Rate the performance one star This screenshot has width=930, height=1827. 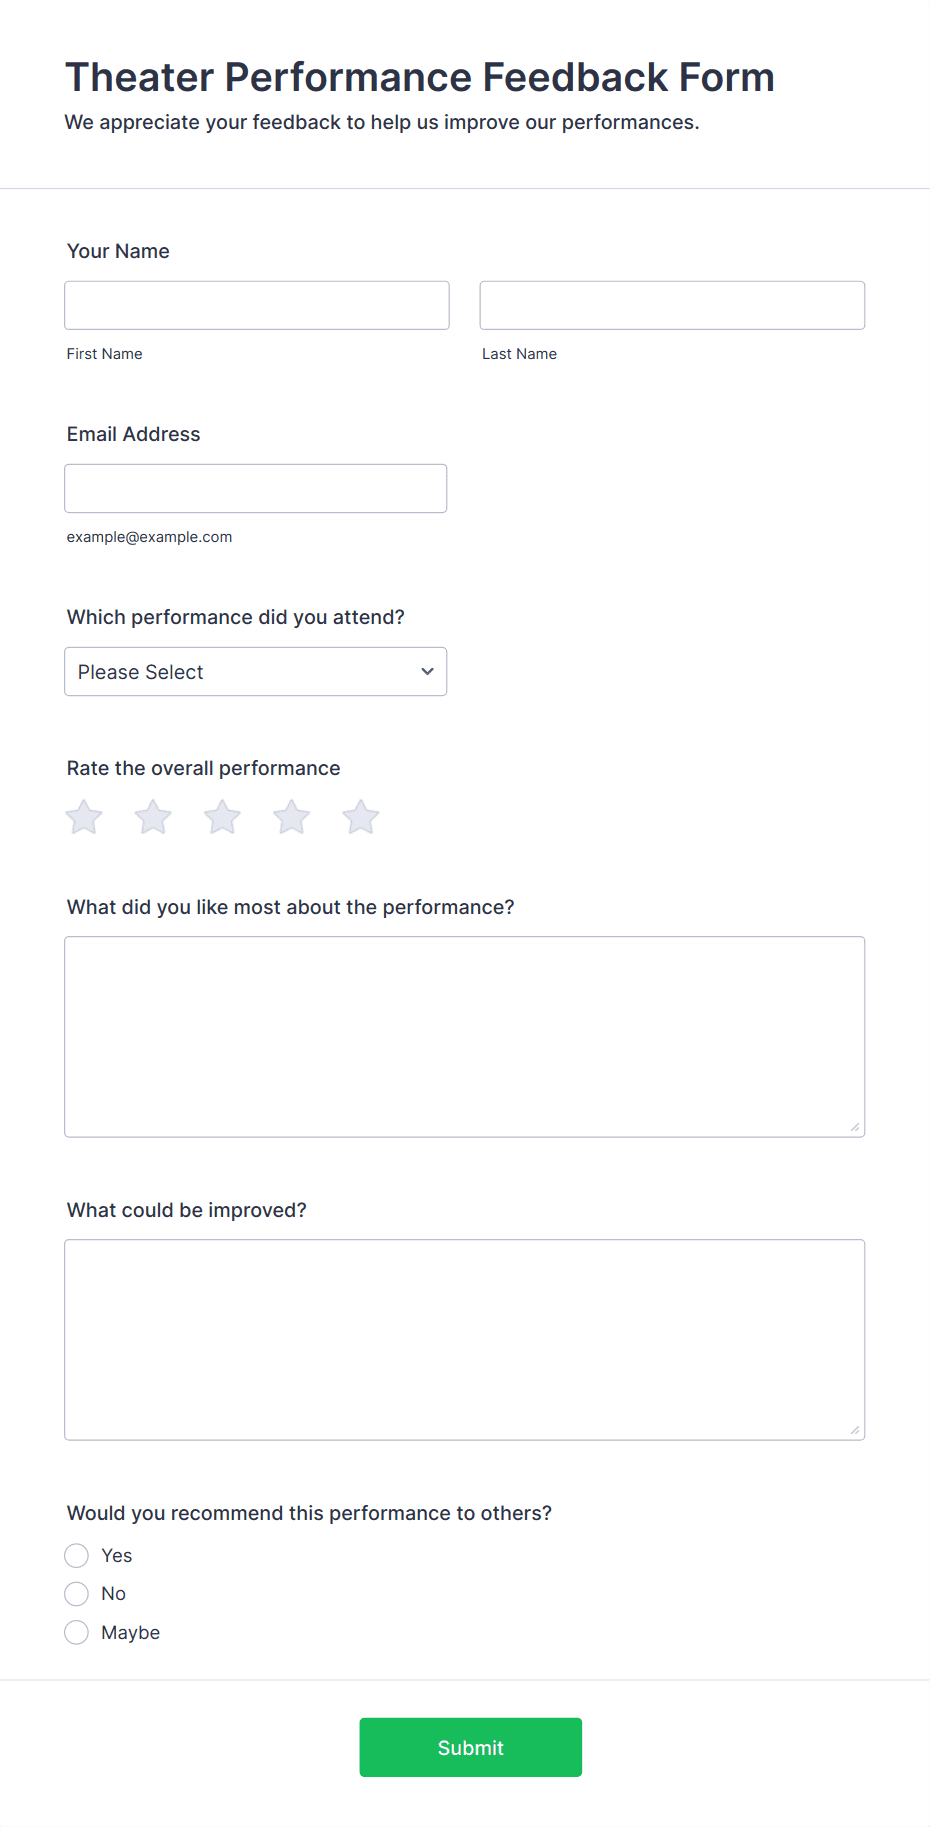(x=84, y=817)
